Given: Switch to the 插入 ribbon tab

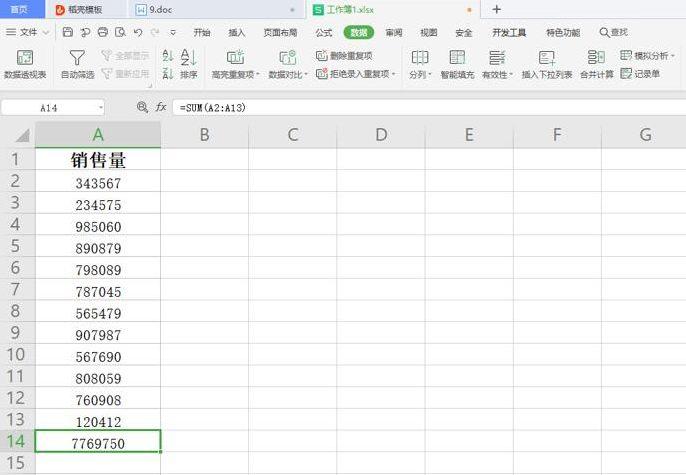Looking at the screenshot, I should coord(237,32).
